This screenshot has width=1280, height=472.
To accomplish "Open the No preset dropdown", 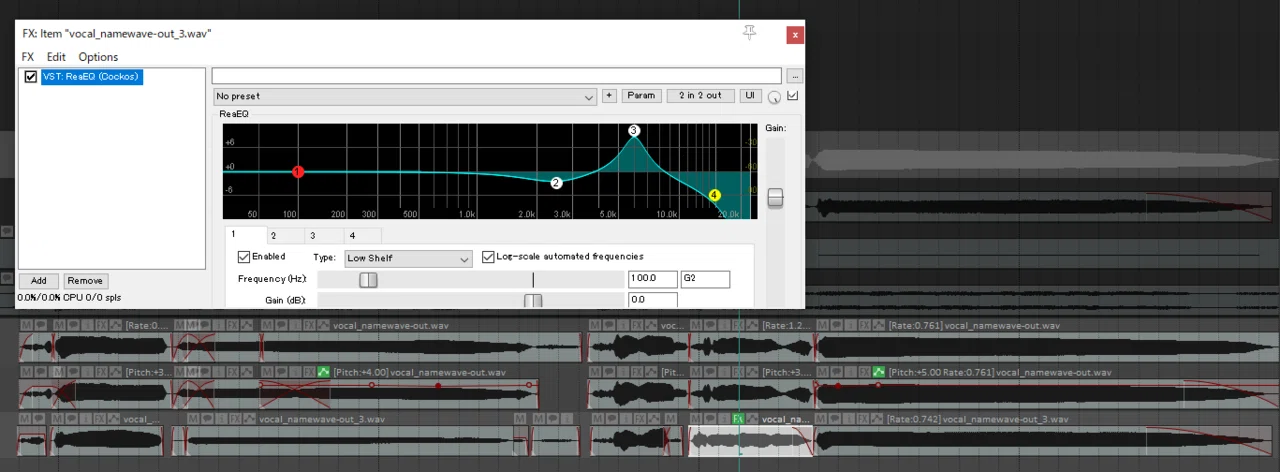I will (405, 96).
